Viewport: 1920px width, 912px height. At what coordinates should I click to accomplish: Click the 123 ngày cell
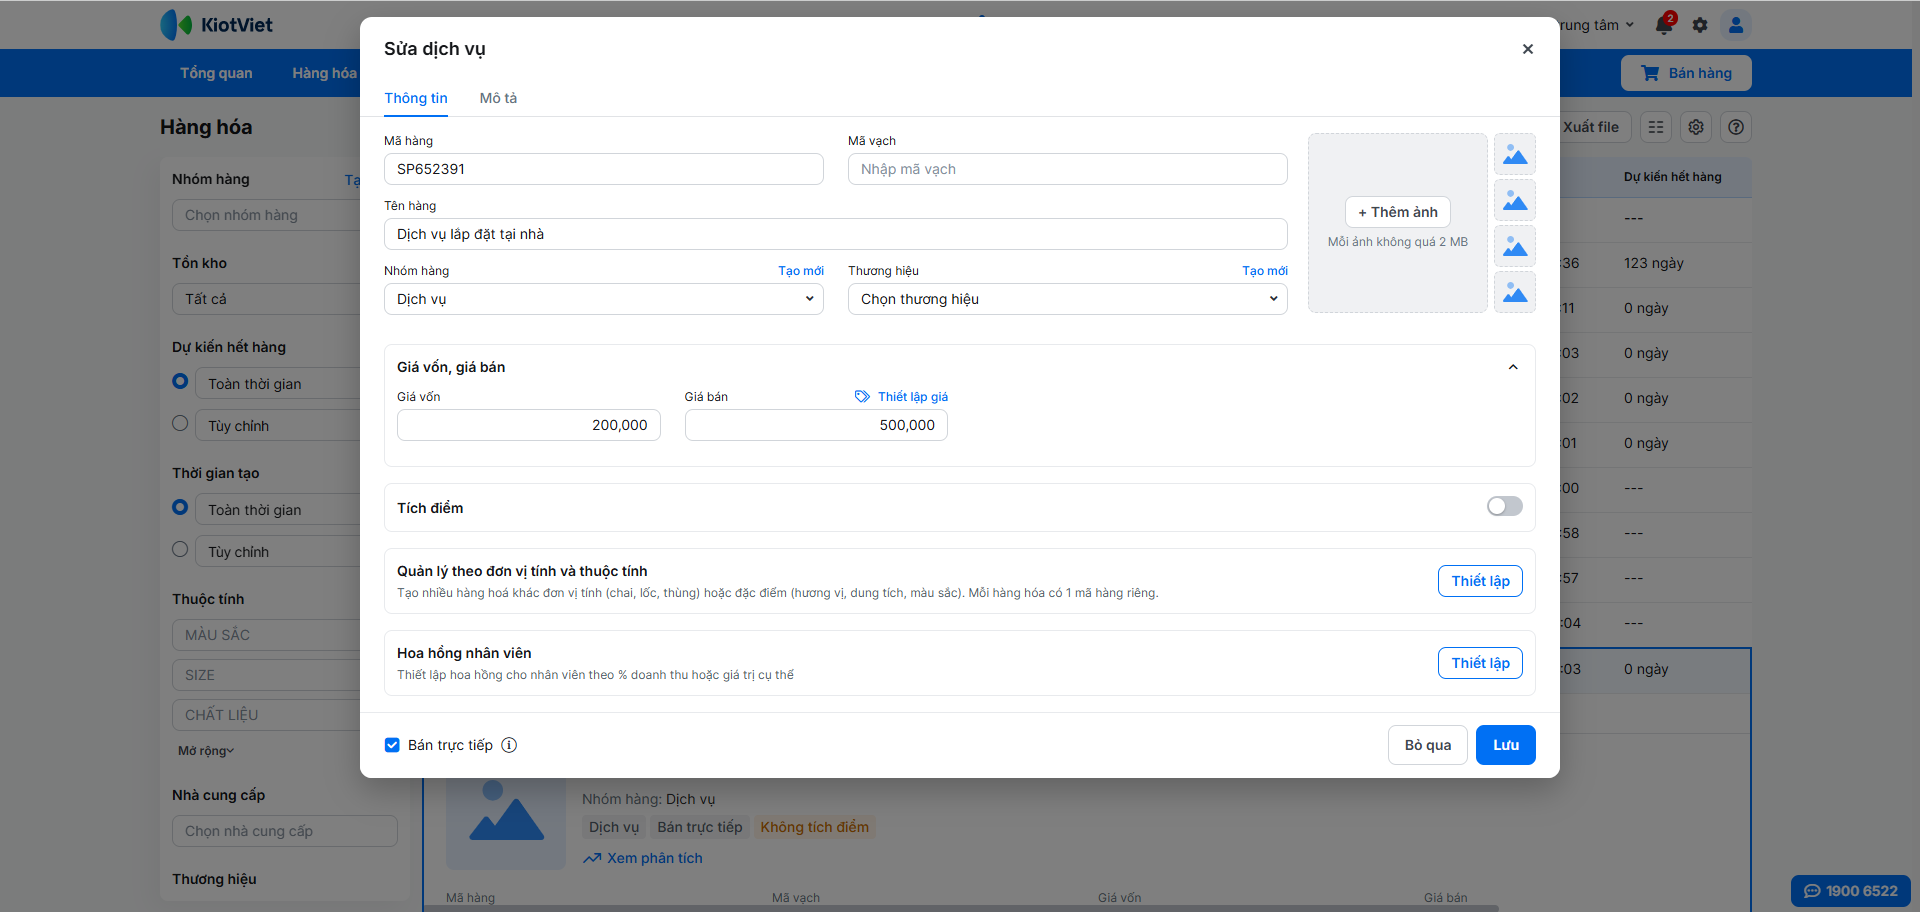[1654, 263]
